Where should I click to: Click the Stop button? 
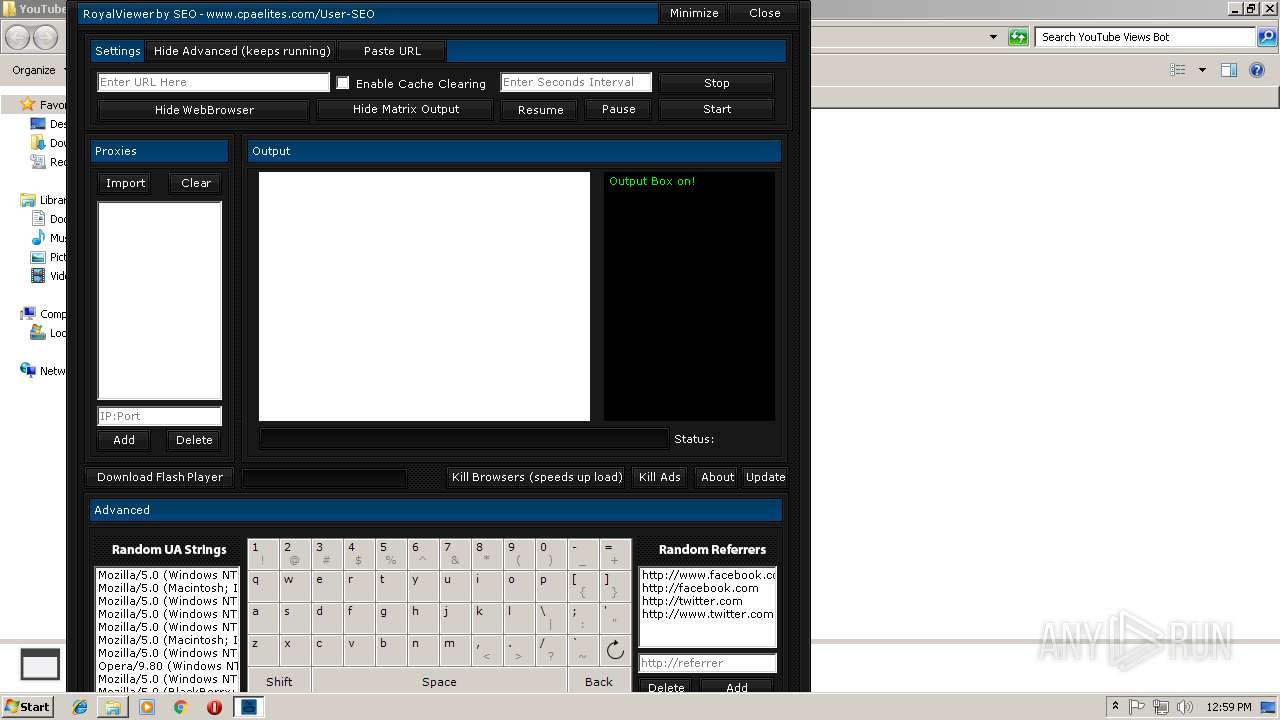pyautogui.click(x=717, y=83)
